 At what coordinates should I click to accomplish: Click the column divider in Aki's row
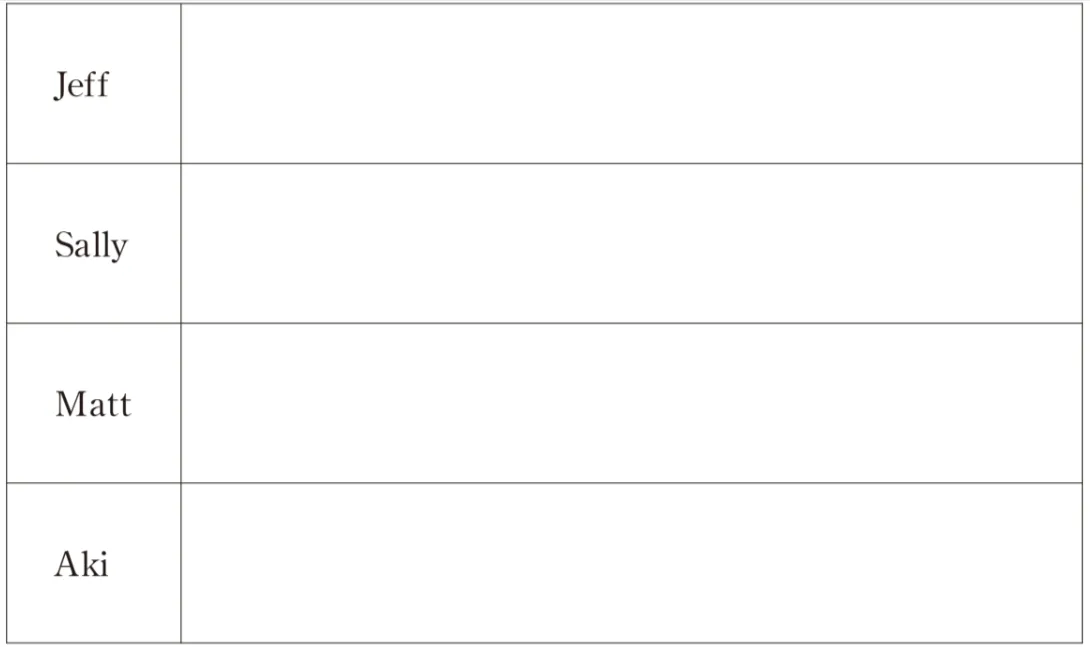tap(181, 564)
